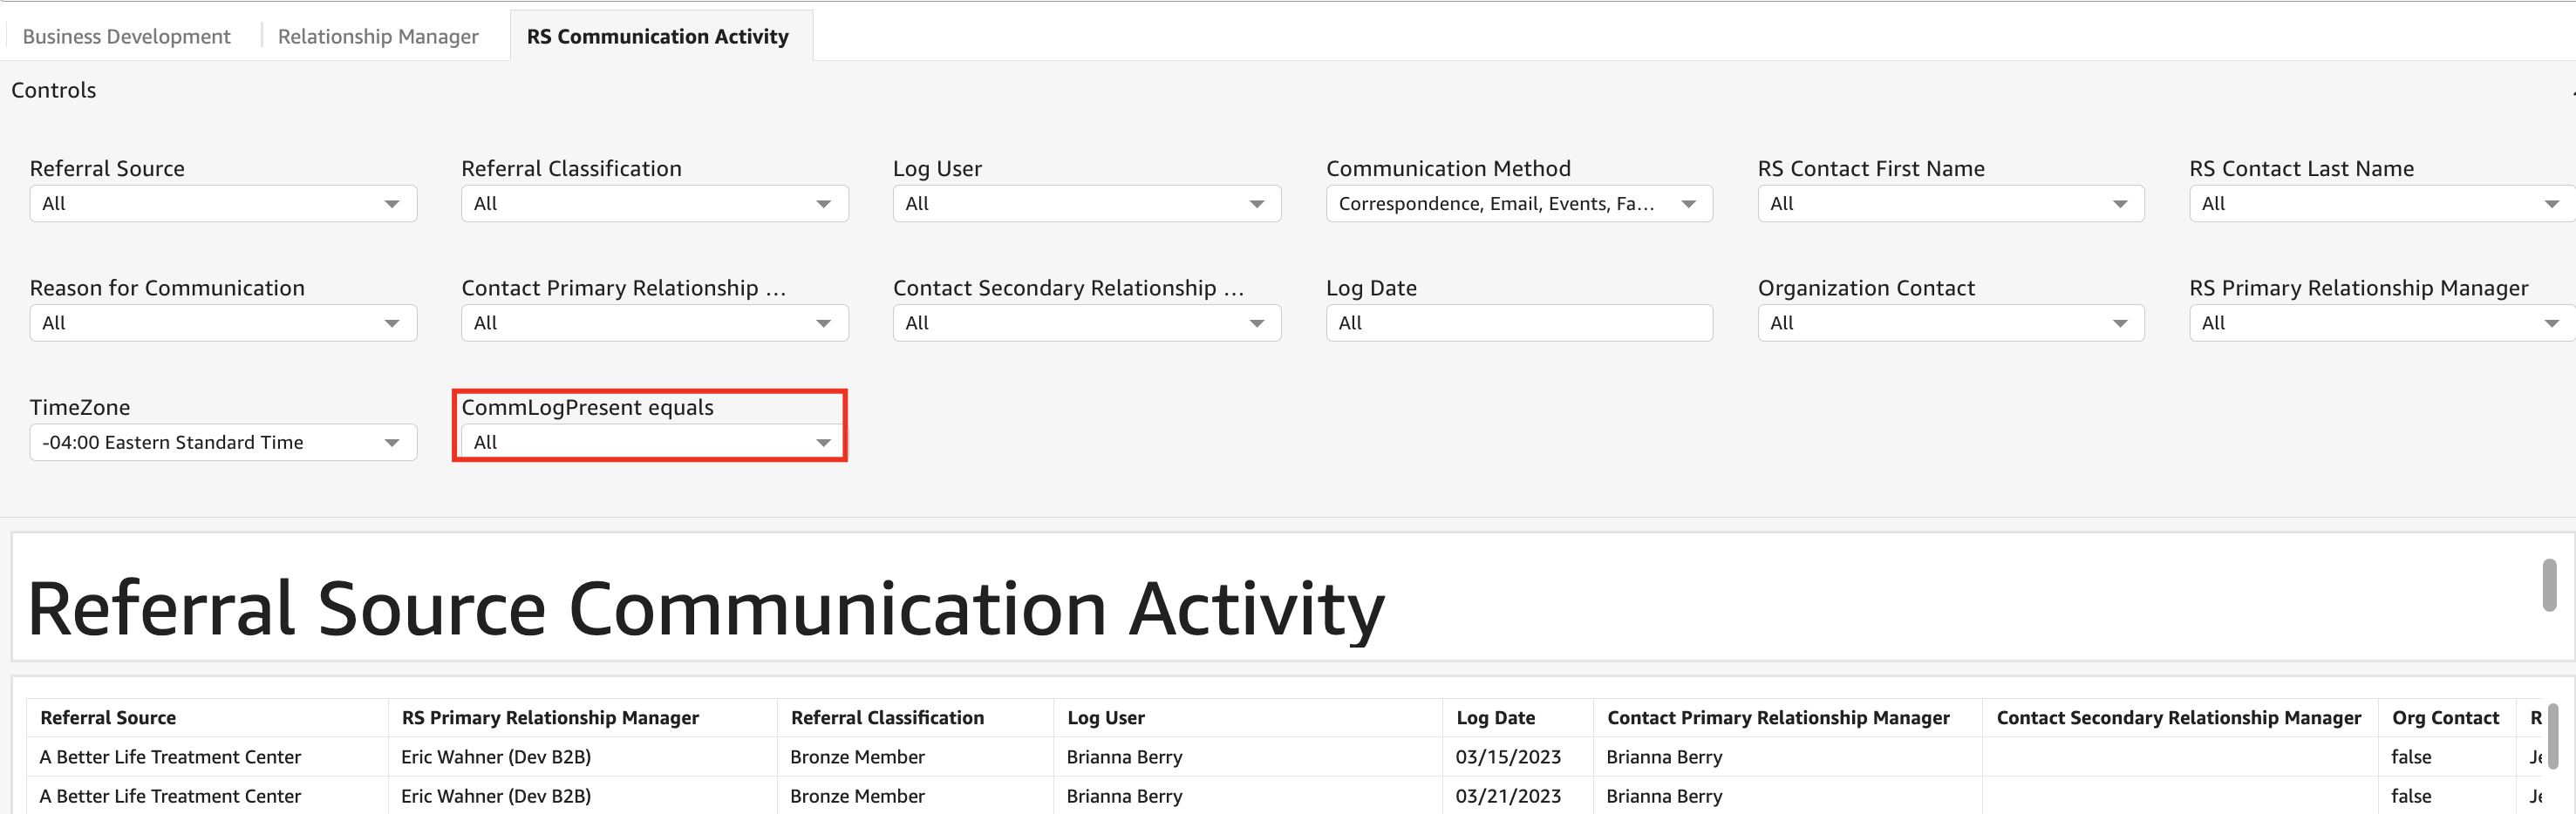
Task: Expand the Referral Source filter dropdown
Action: point(222,204)
